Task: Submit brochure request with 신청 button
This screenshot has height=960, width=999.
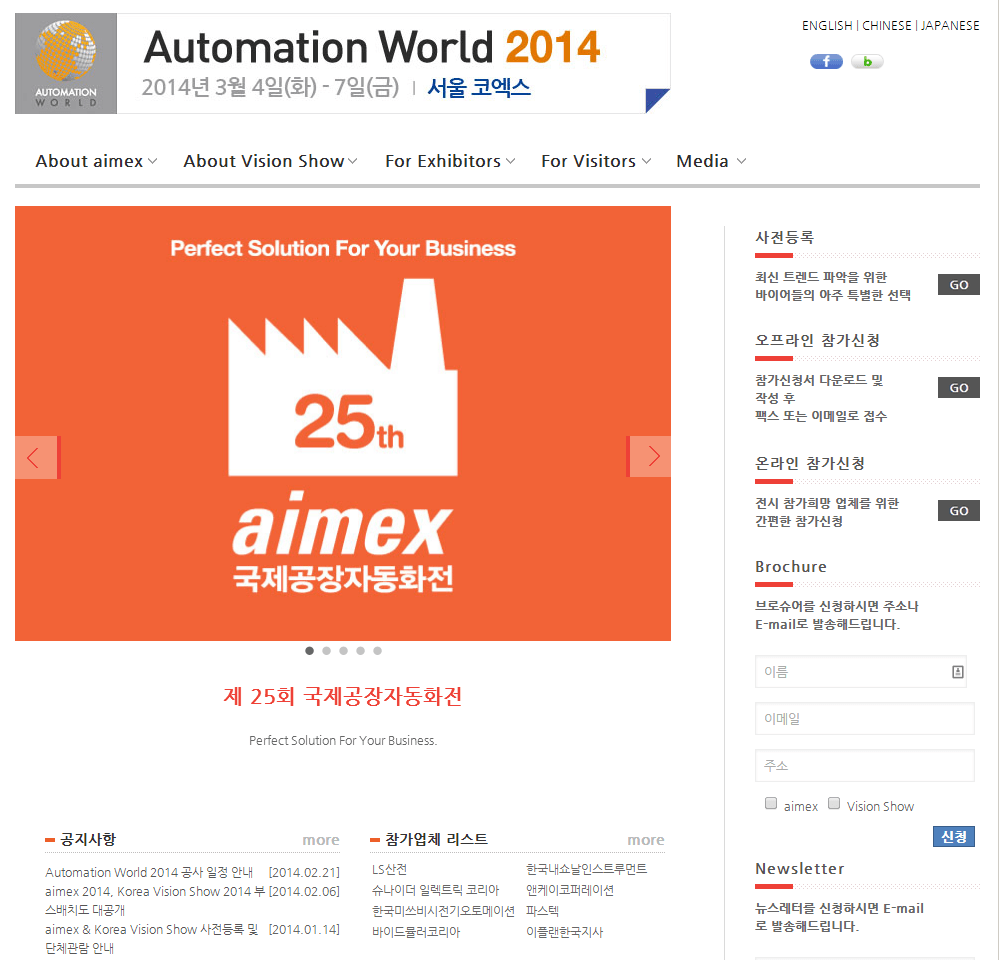Action: point(953,836)
